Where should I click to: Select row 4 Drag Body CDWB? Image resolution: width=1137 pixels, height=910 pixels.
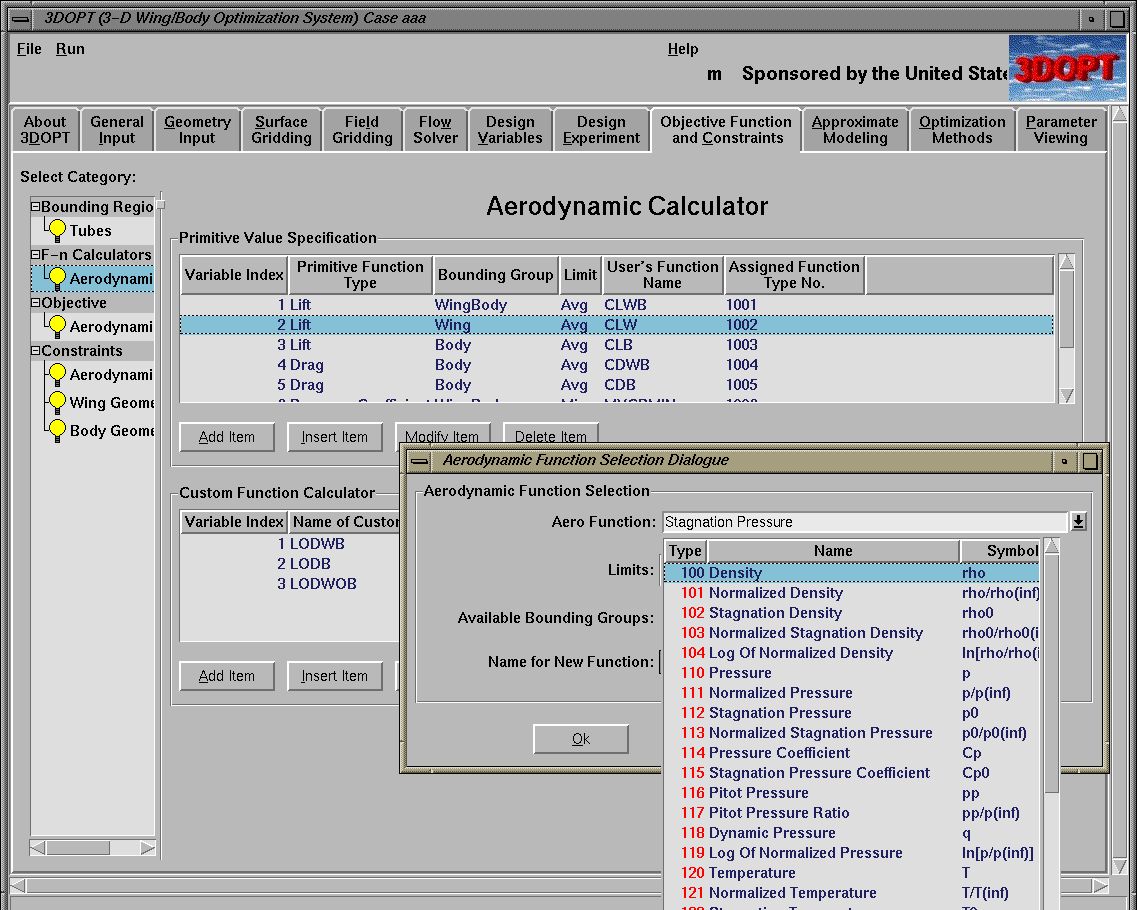(616, 365)
